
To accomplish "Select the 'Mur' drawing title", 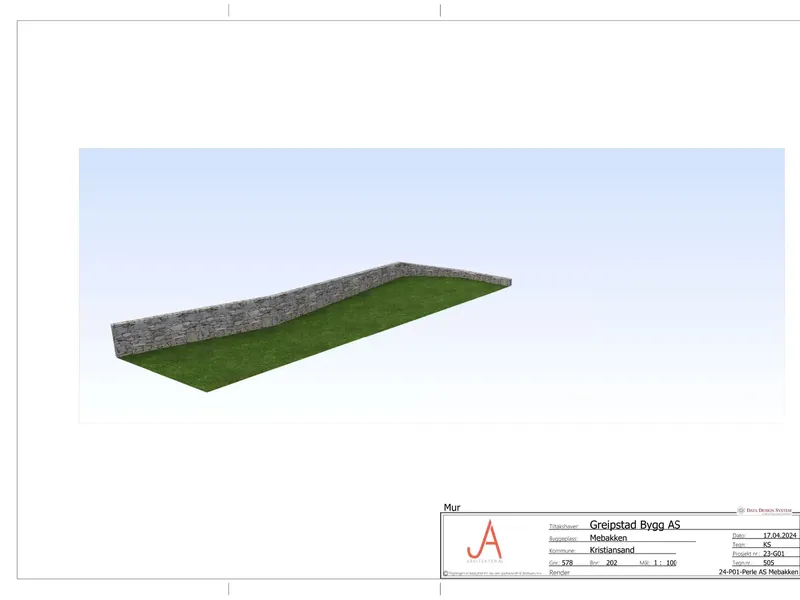I will 452,507.
